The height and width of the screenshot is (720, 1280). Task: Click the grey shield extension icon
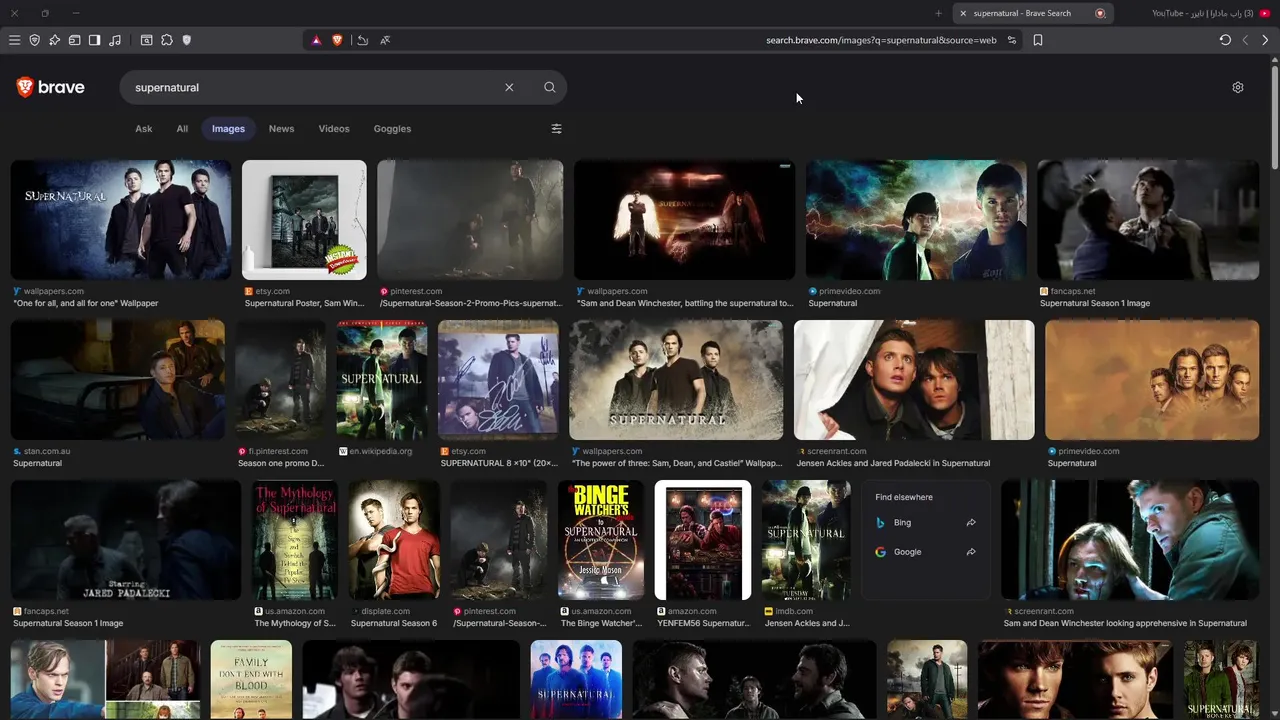click(x=186, y=40)
